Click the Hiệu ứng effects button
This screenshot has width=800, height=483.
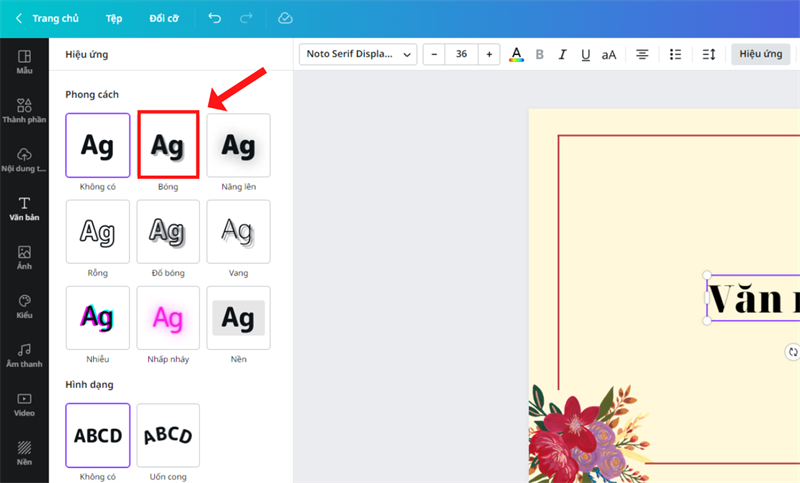click(x=761, y=54)
